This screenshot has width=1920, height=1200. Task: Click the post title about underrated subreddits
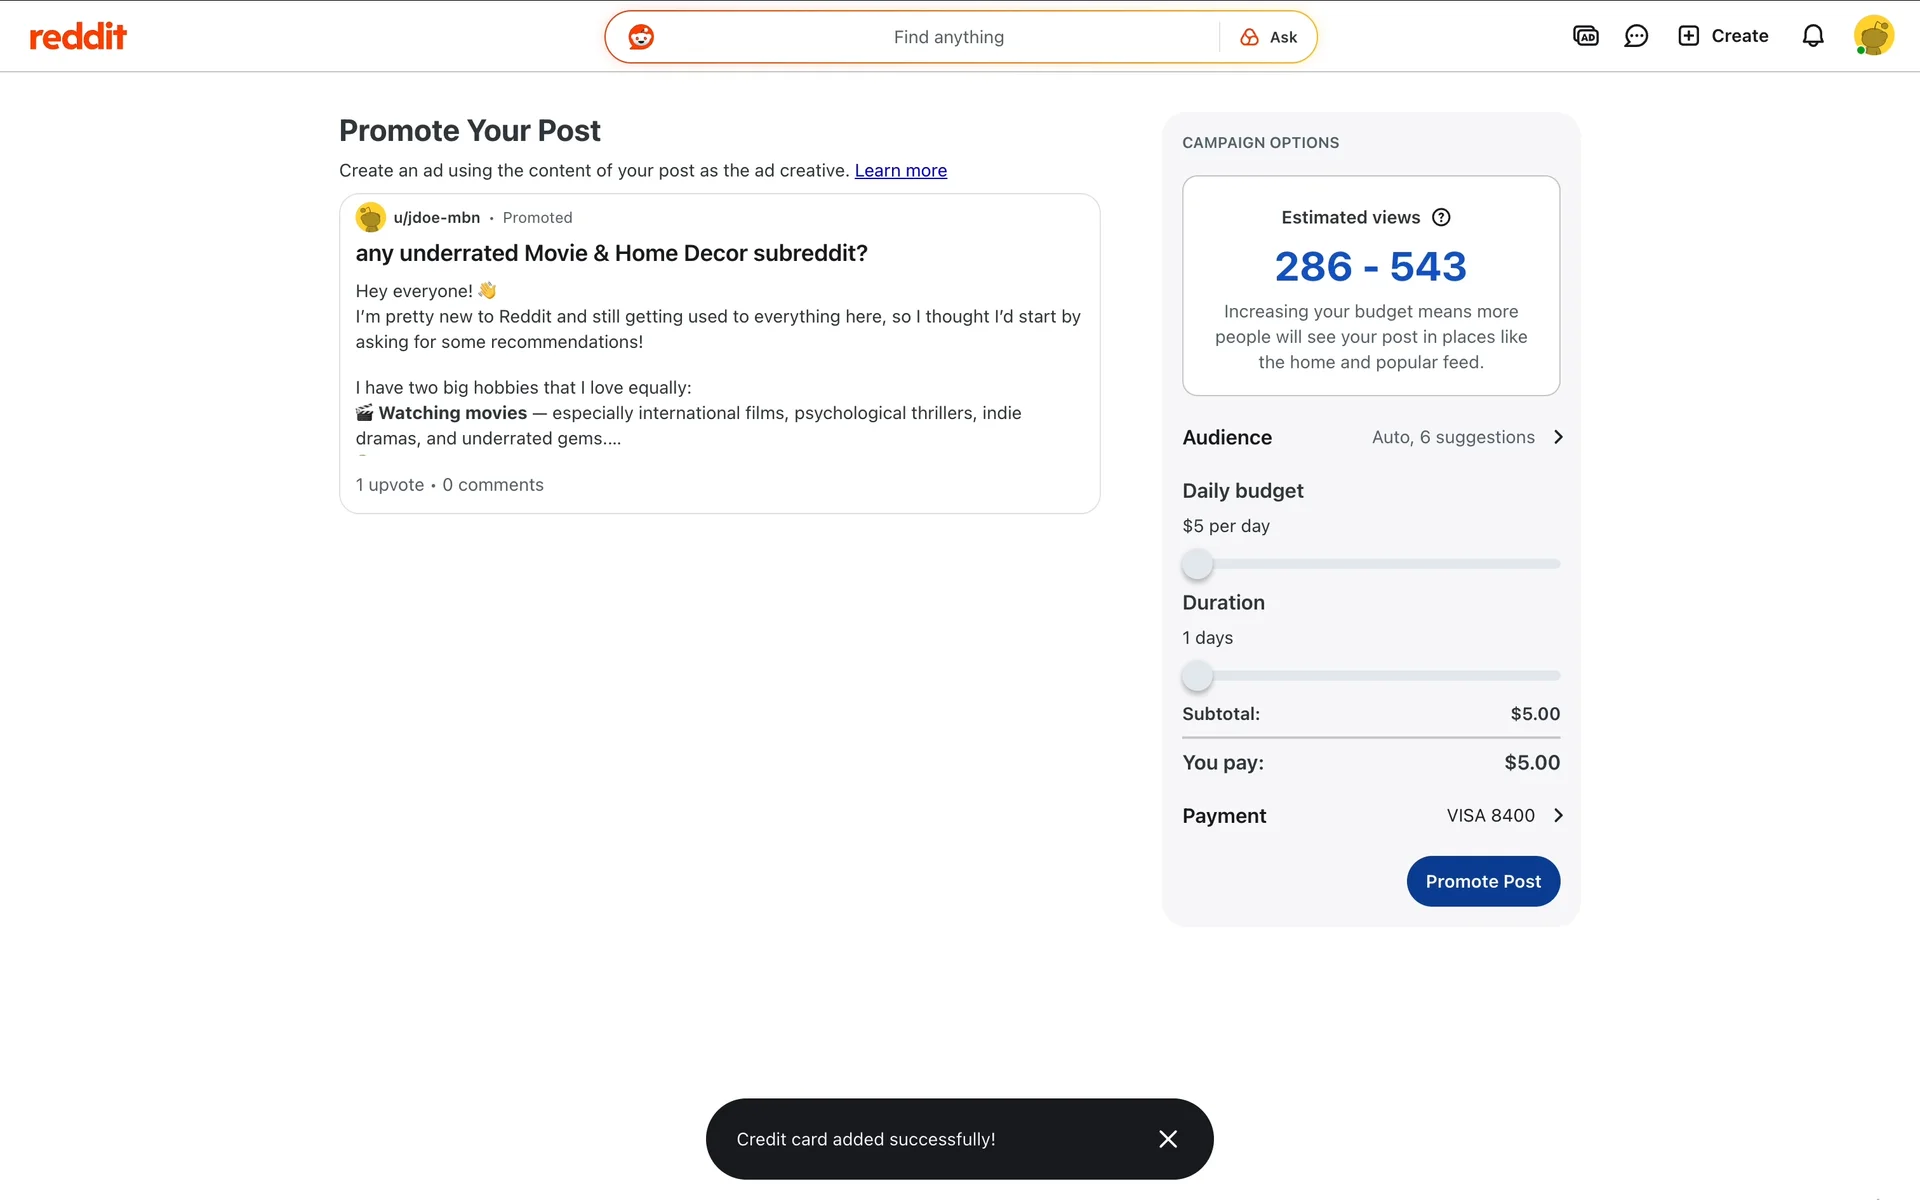pos(611,253)
